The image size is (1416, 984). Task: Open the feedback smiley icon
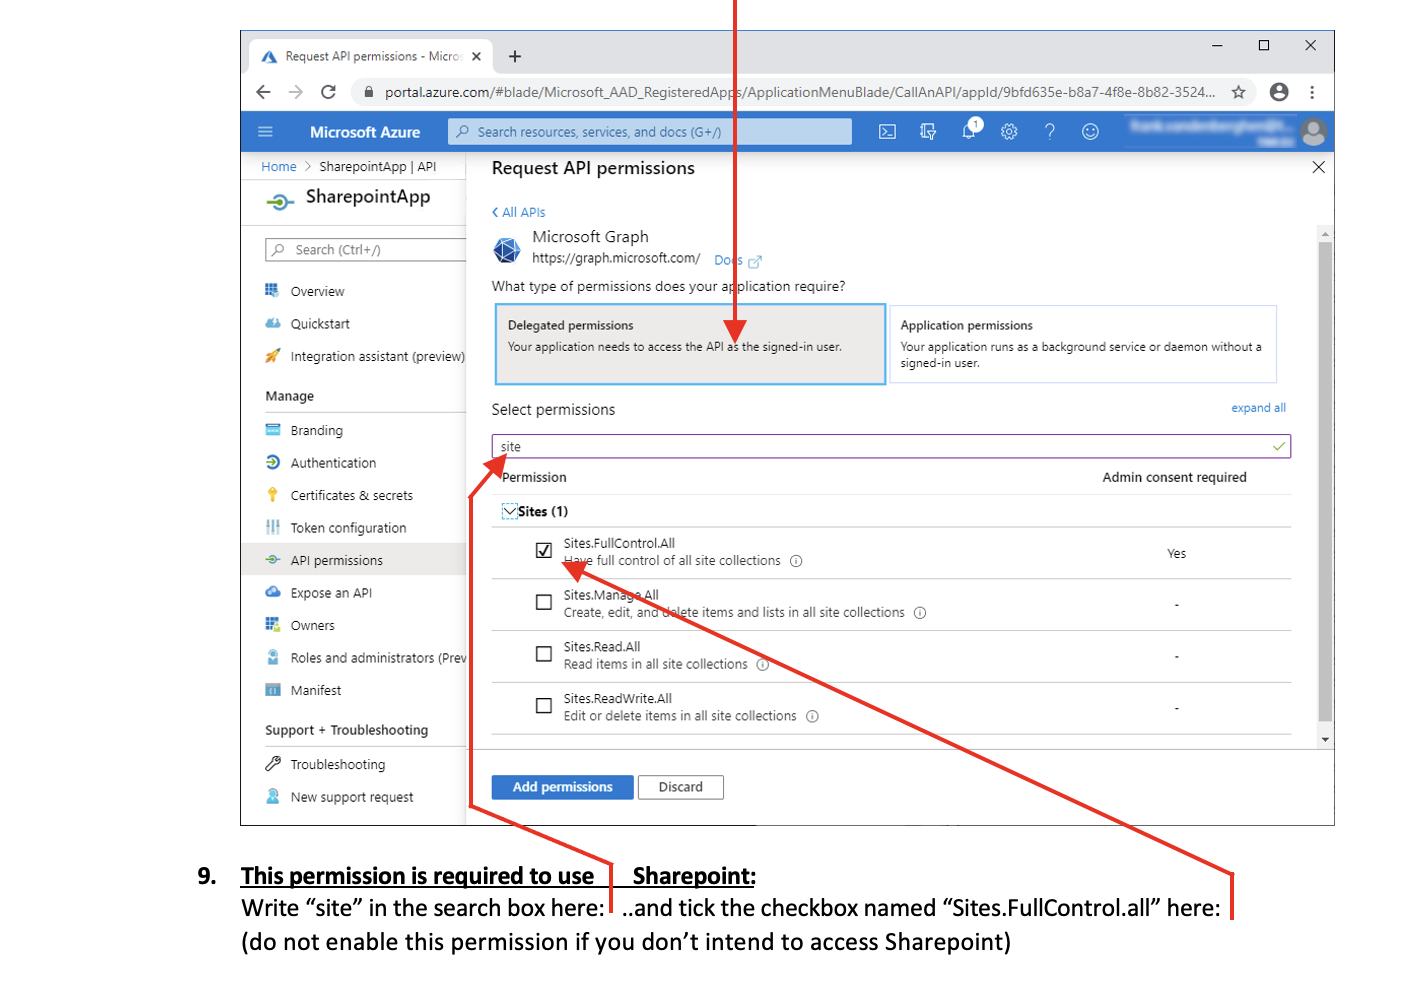1090,132
